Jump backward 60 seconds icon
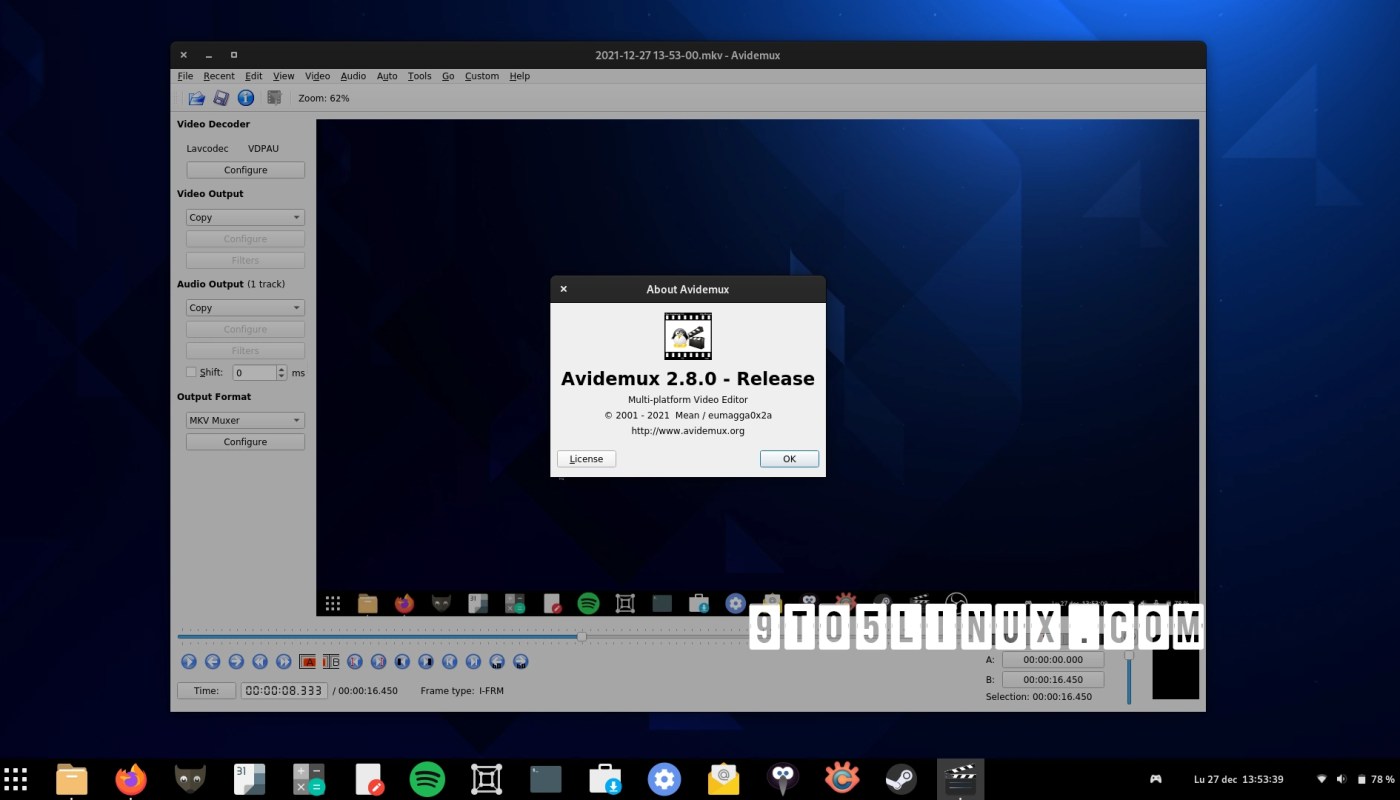 497,661
